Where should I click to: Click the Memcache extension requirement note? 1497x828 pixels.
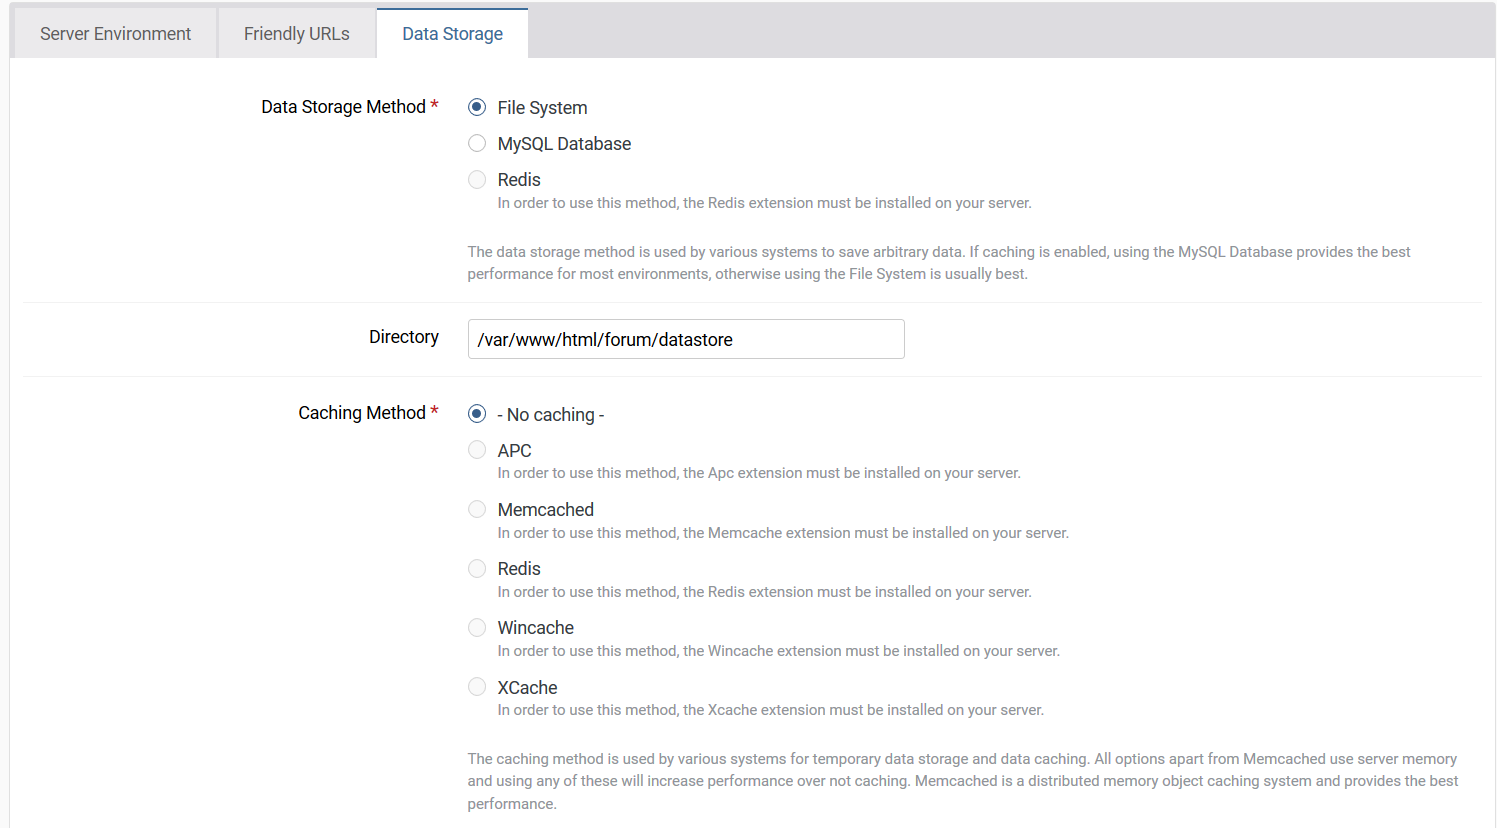pyautogui.click(x=783, y=533)
